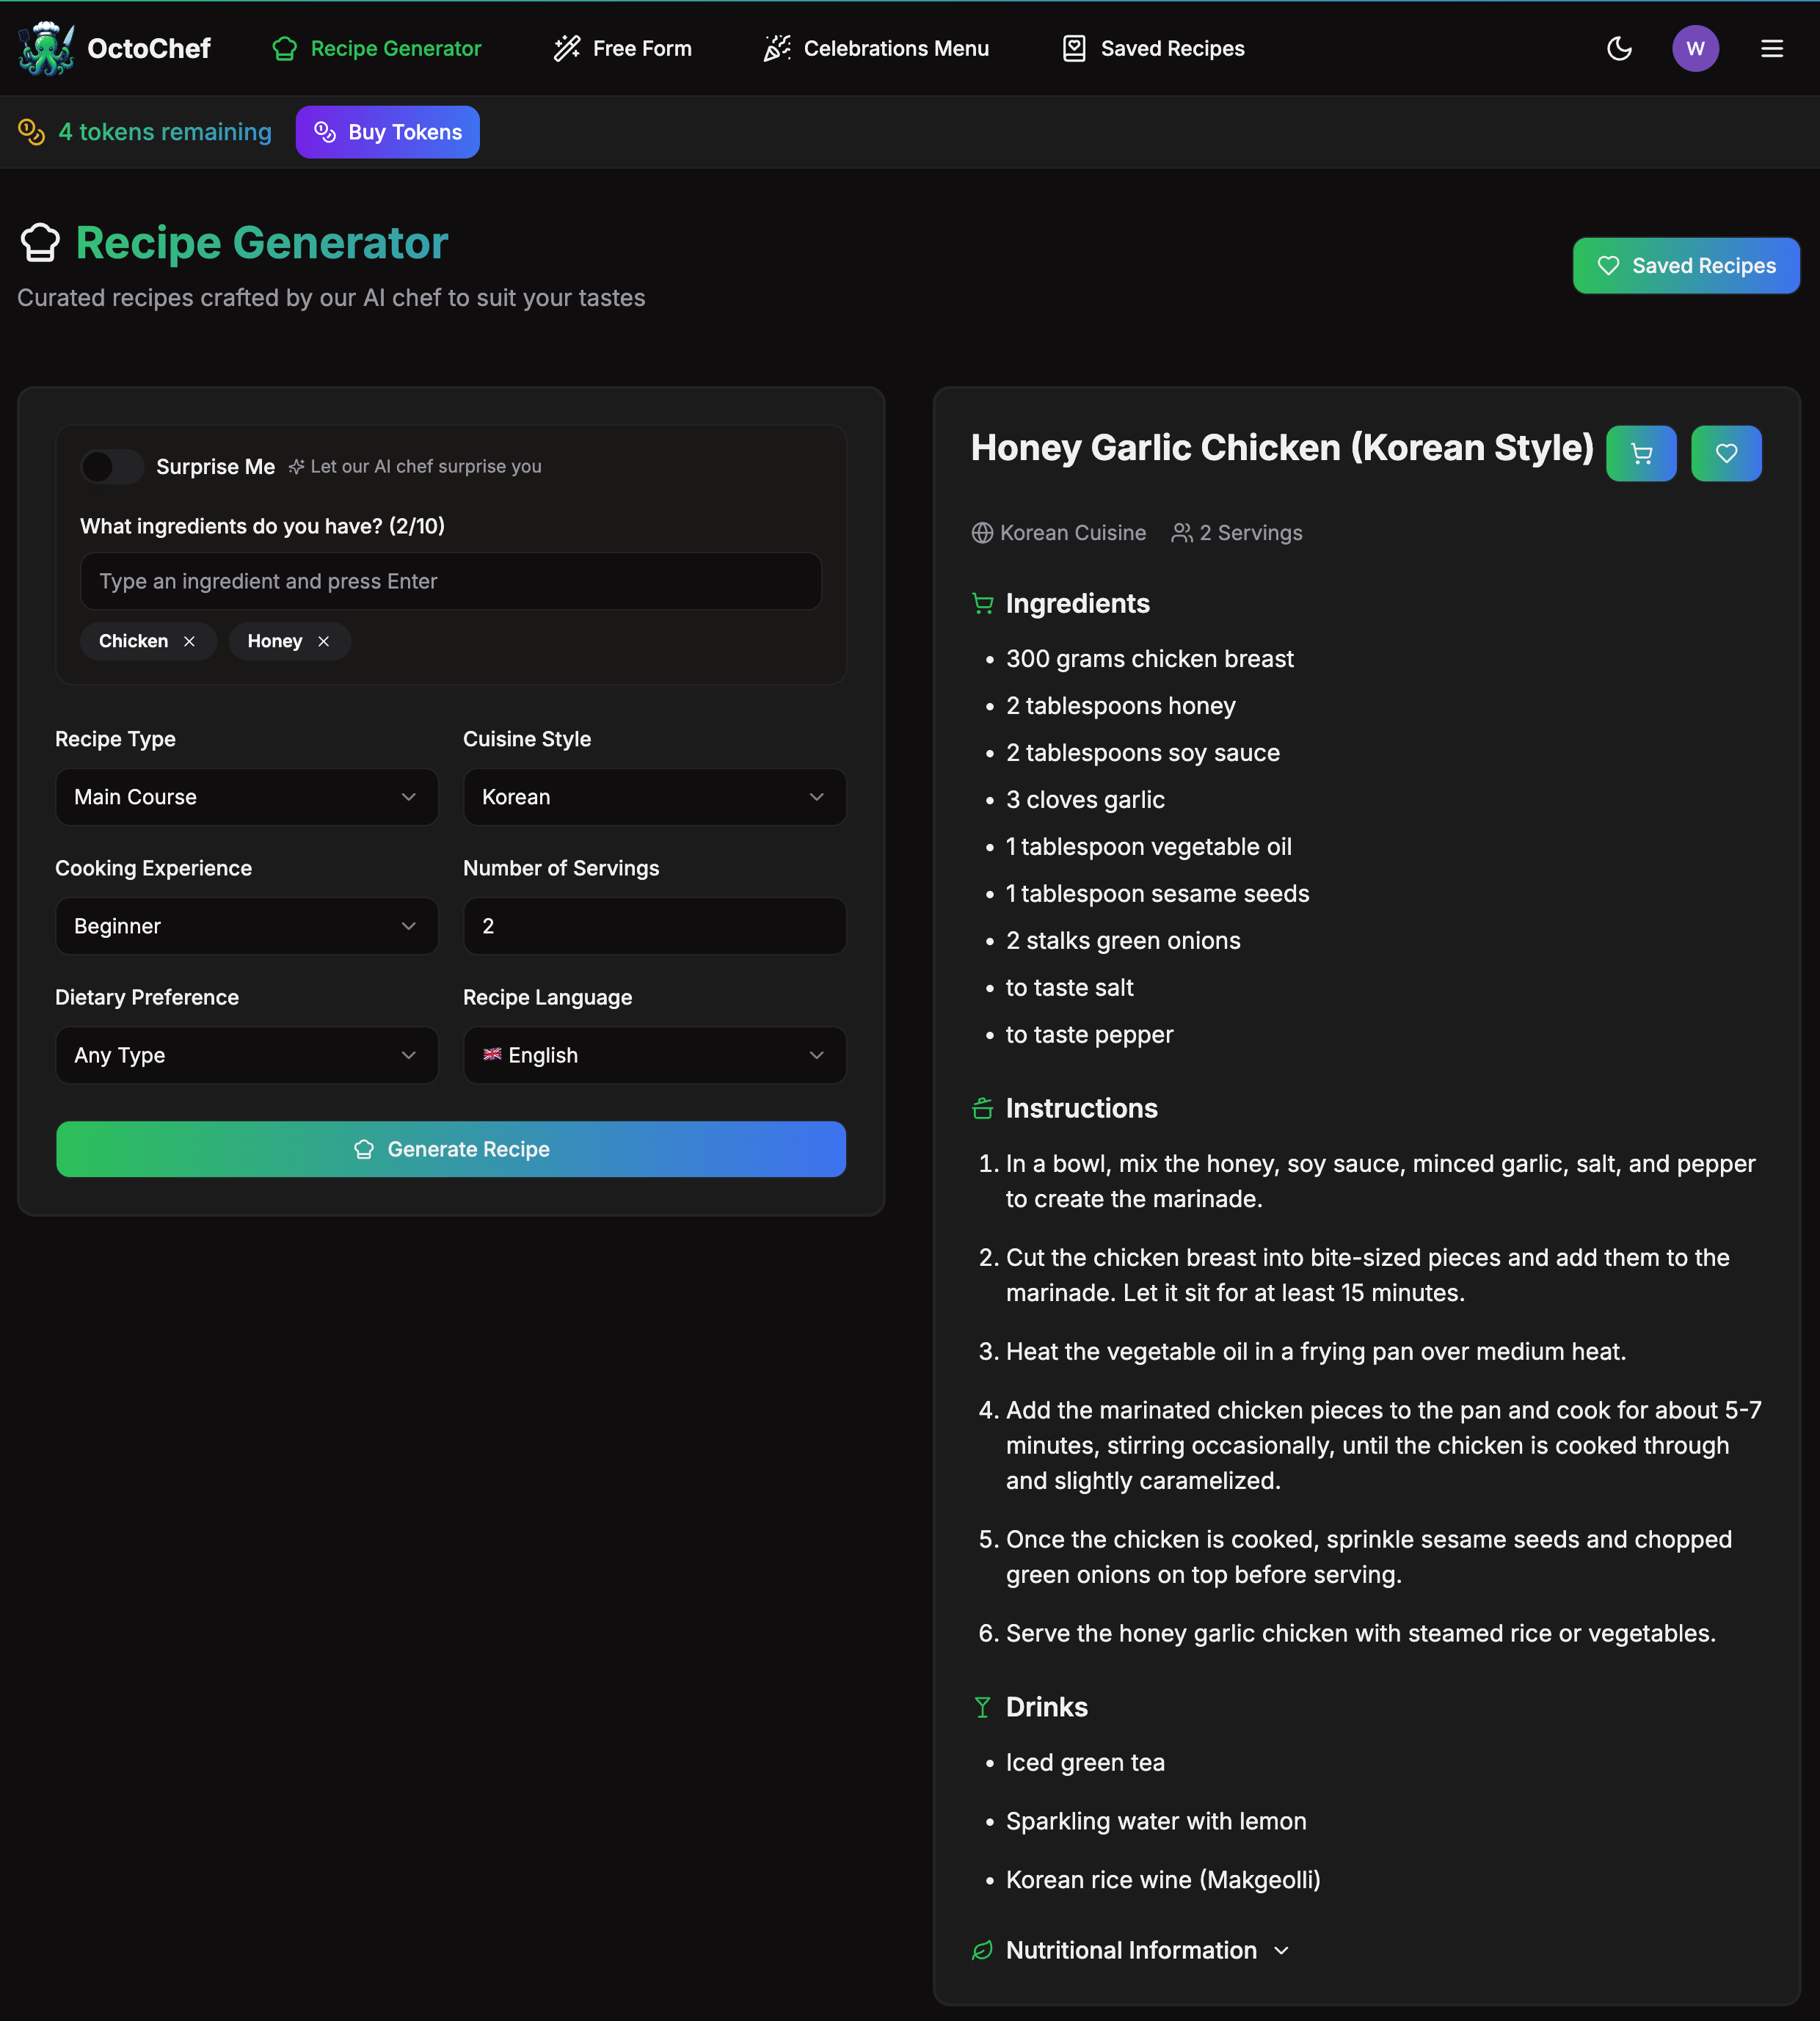Expand the Nutritional Information section

(1130, 1950)
